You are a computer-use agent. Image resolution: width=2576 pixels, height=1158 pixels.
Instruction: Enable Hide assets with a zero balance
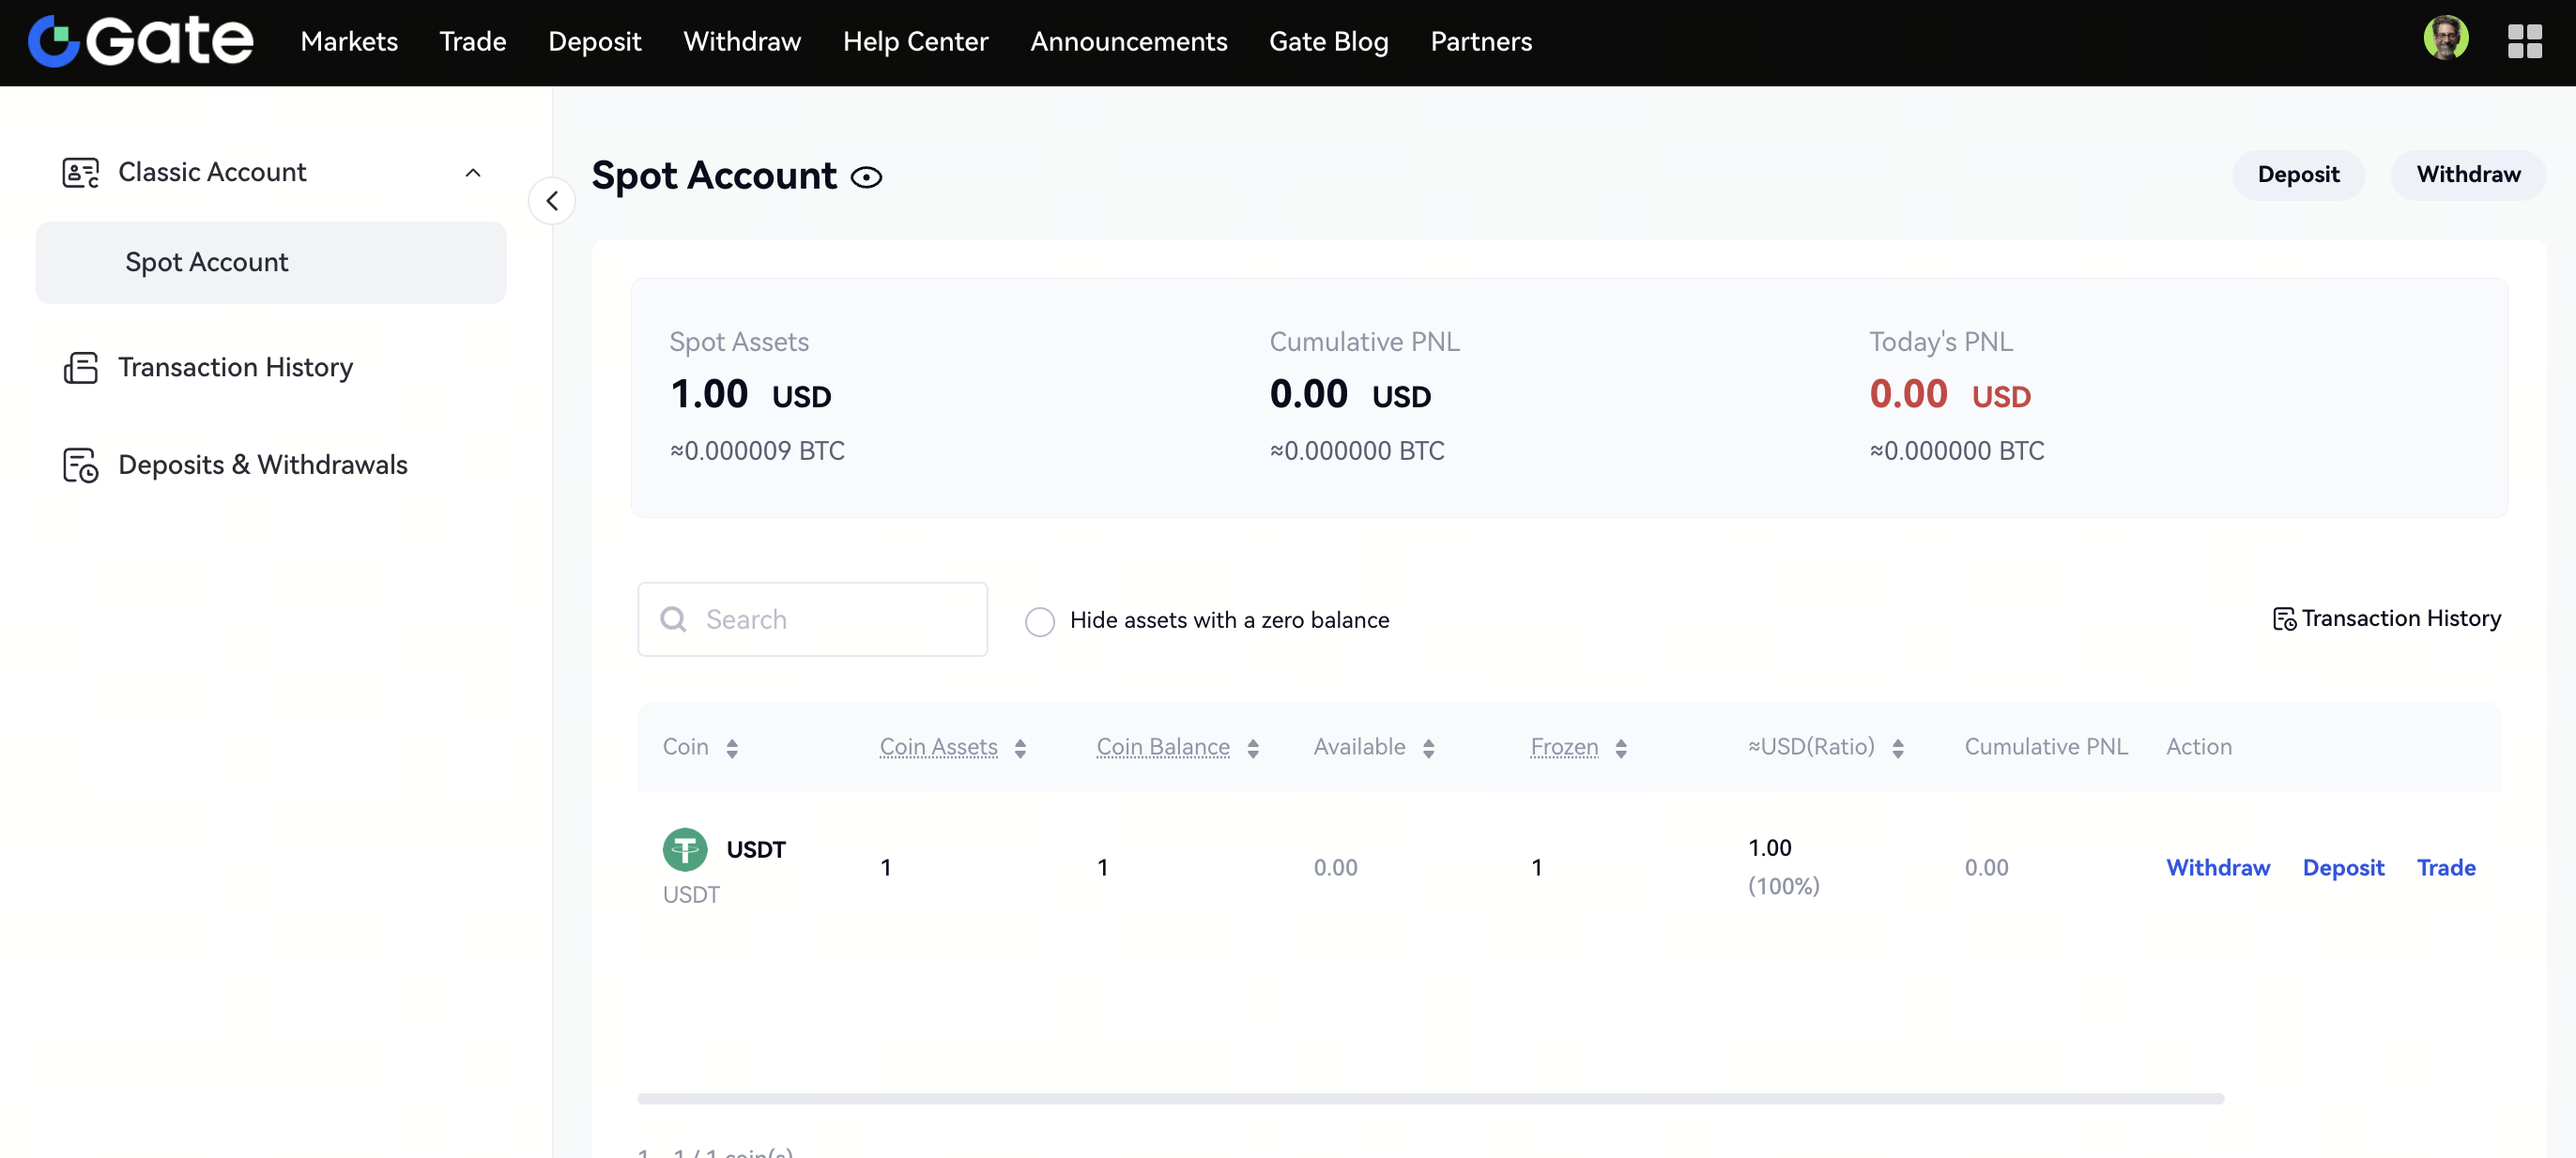(1039, 621)
